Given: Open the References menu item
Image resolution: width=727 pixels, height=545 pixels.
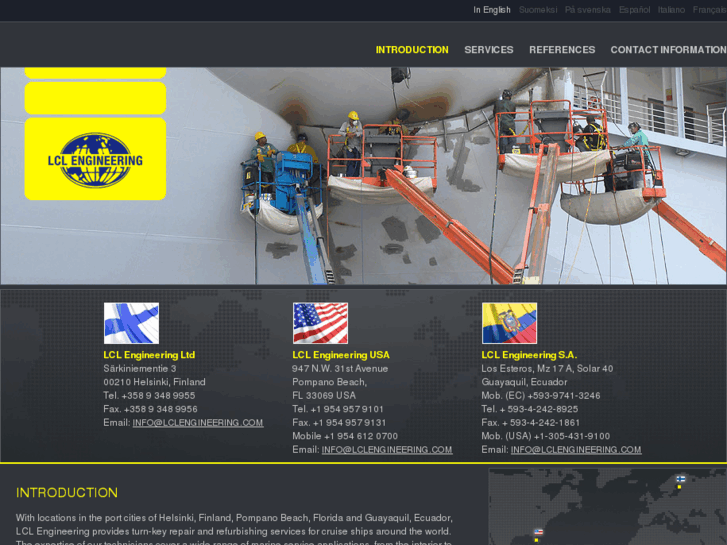Looking at the screenshot, I should (x=562, y=50).
